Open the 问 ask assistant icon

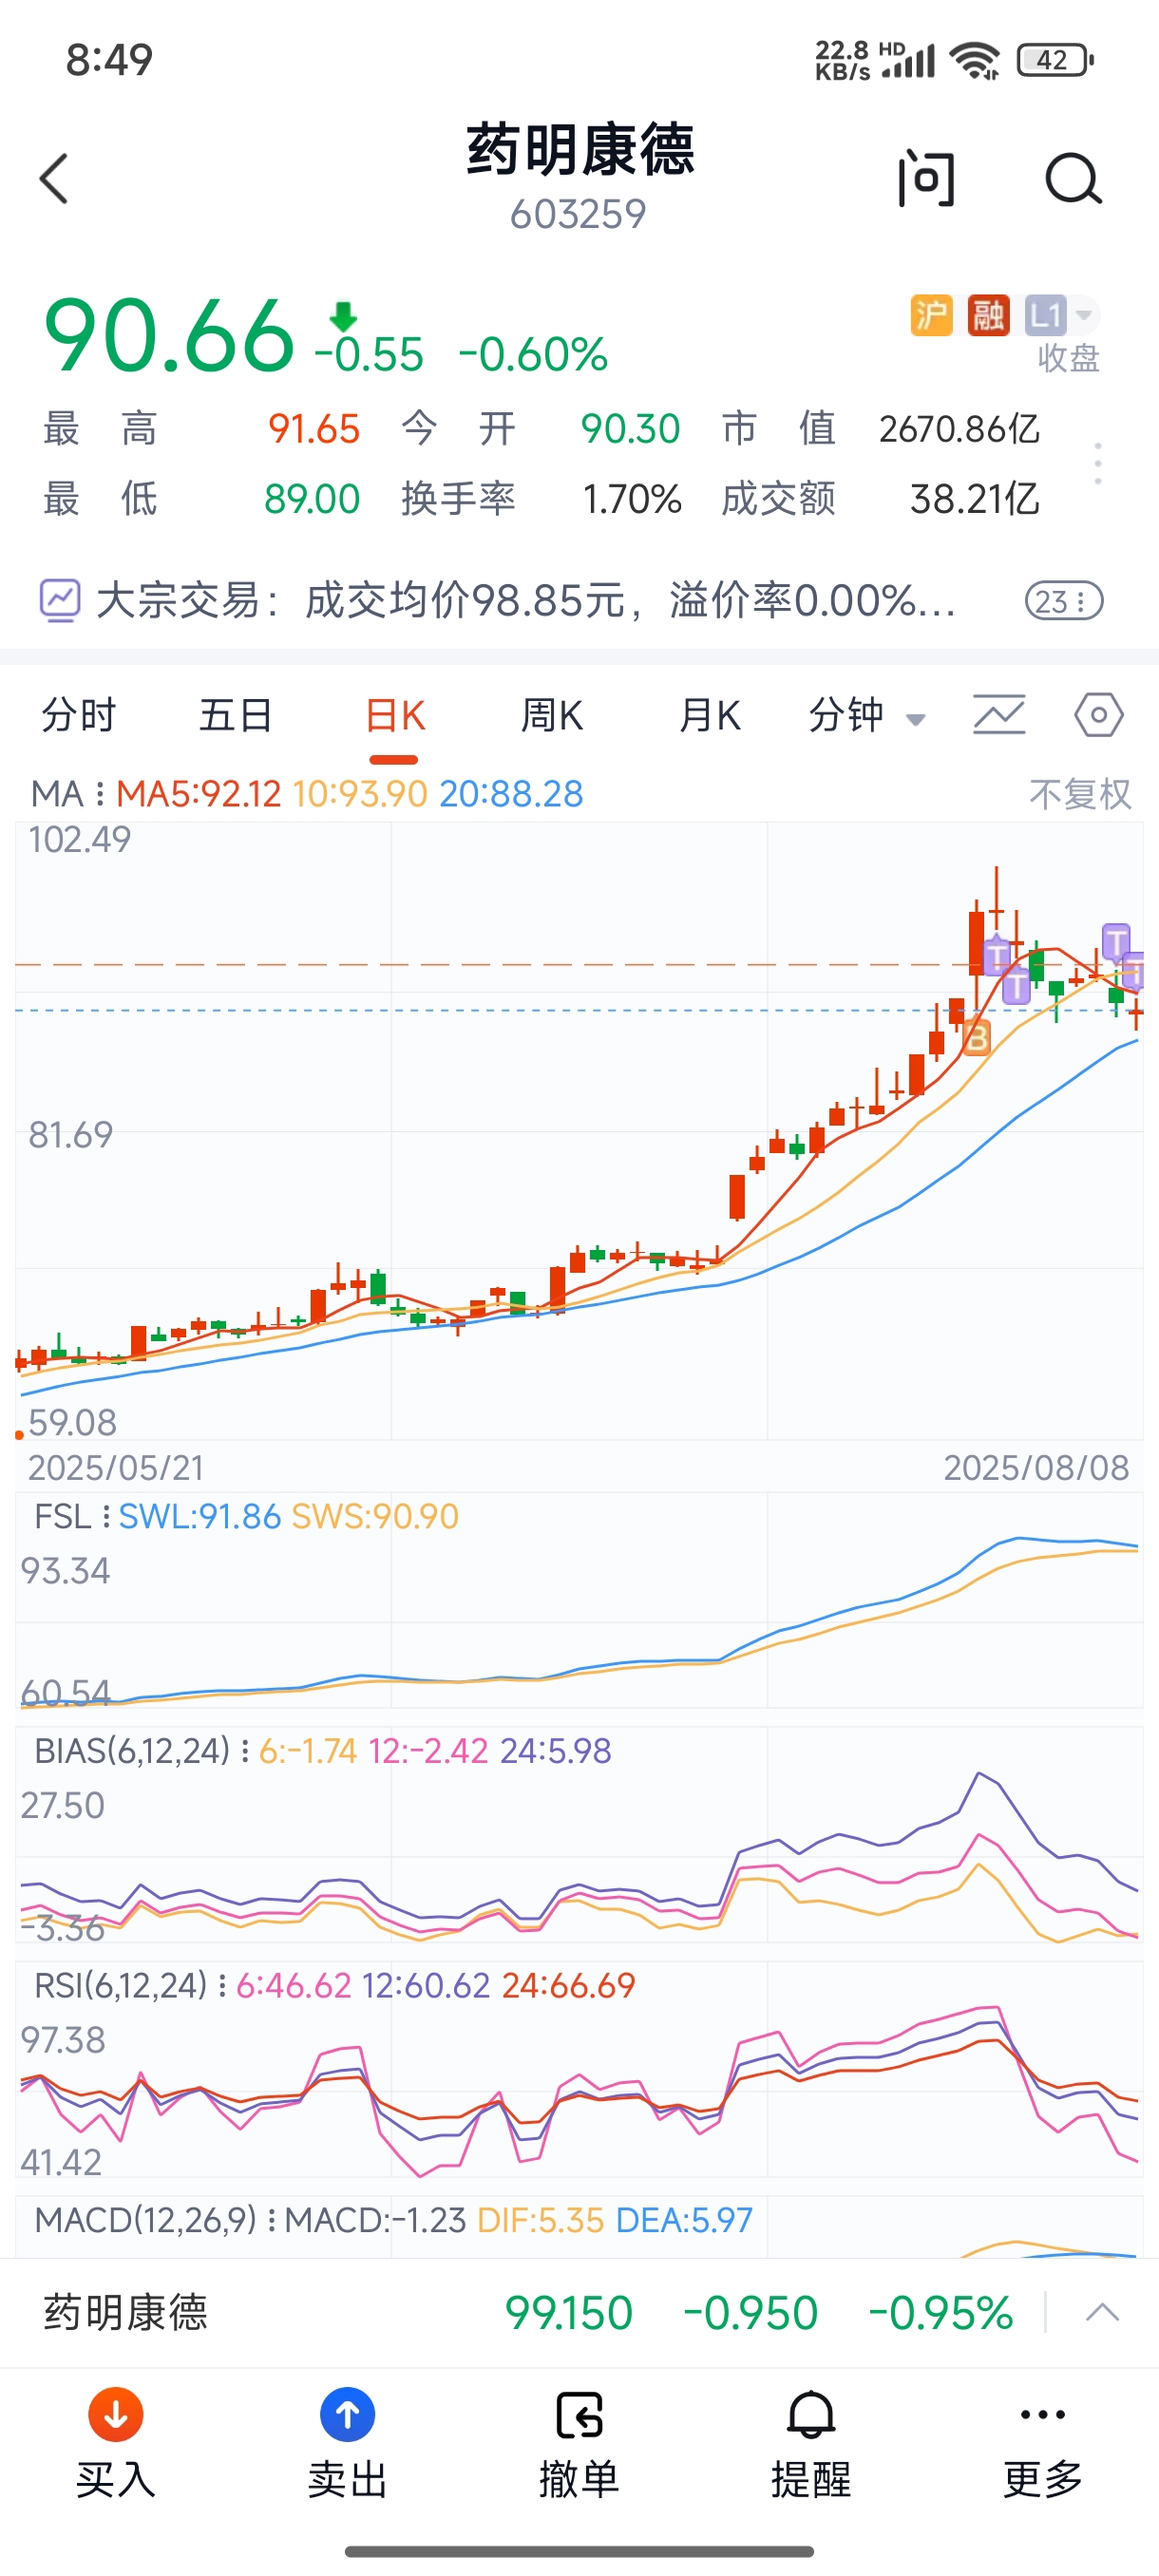click(x=926, y=179)
